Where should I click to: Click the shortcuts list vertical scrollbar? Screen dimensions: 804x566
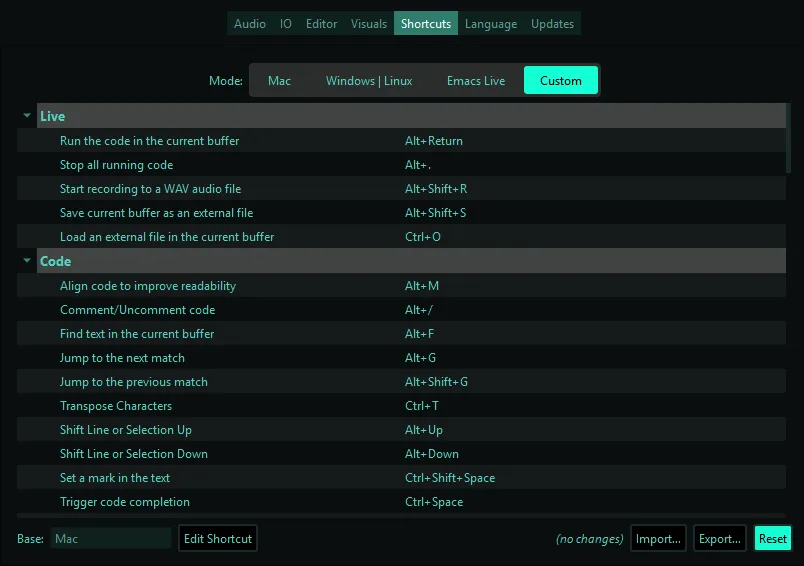(789, 138)
